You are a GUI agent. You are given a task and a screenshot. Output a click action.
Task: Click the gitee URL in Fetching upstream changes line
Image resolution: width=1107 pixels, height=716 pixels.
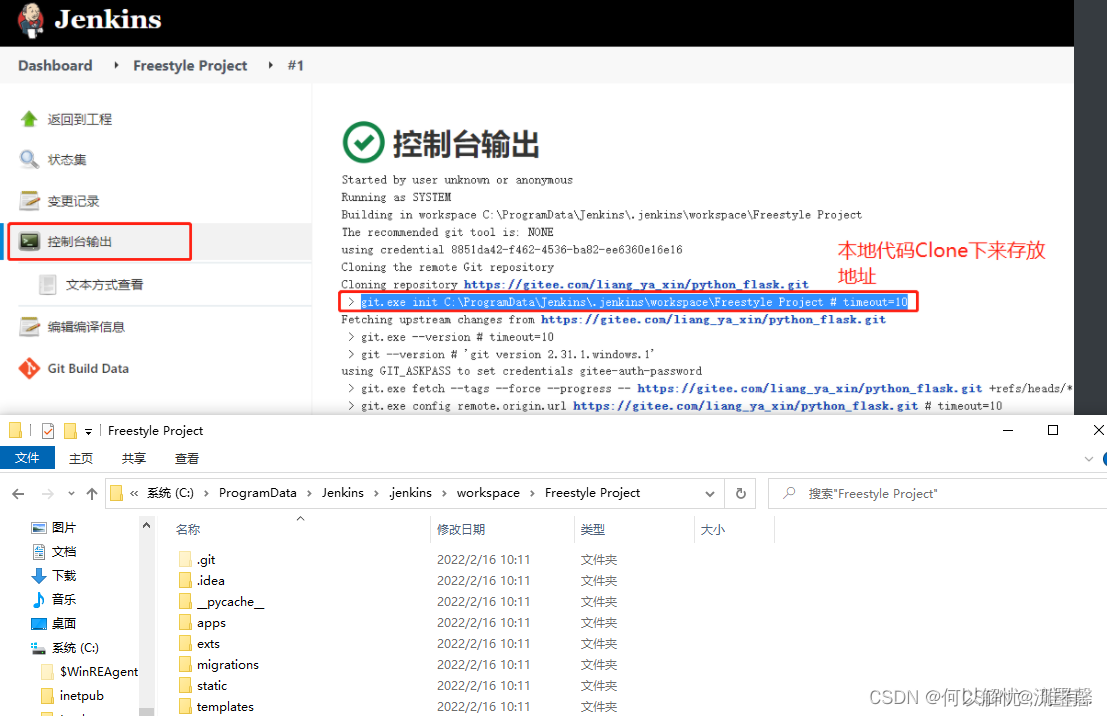tap(713, 319)
